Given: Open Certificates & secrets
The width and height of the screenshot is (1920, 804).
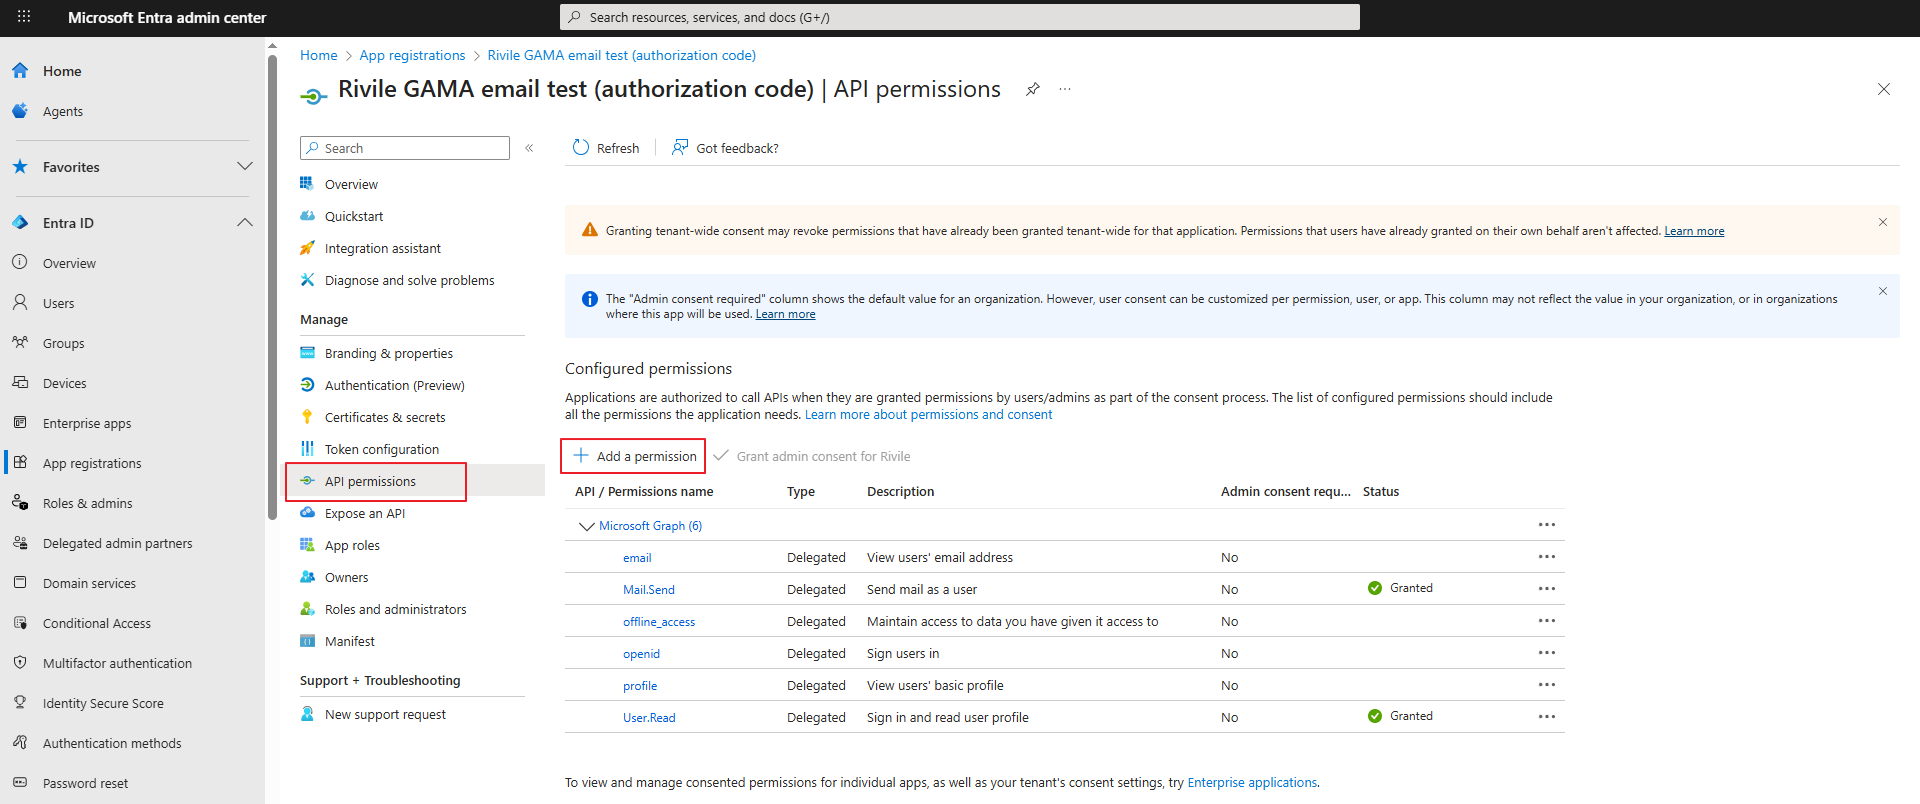Looking at the screenshot, I should 385,417.
